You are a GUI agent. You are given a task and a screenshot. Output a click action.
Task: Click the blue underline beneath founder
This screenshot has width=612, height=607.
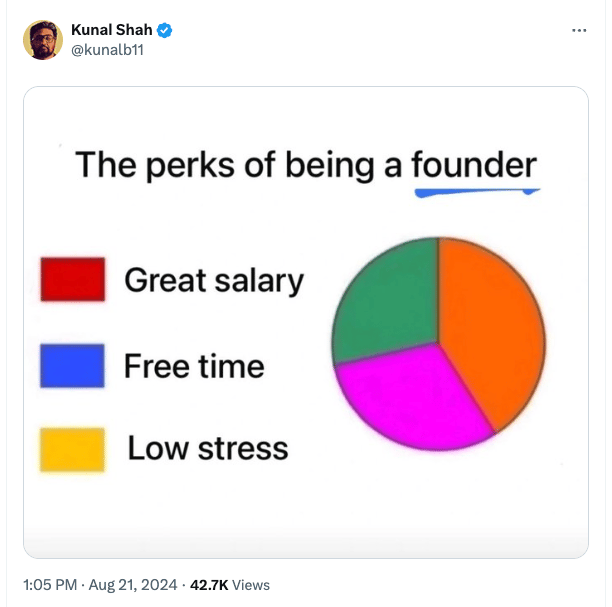click(477, 192)
